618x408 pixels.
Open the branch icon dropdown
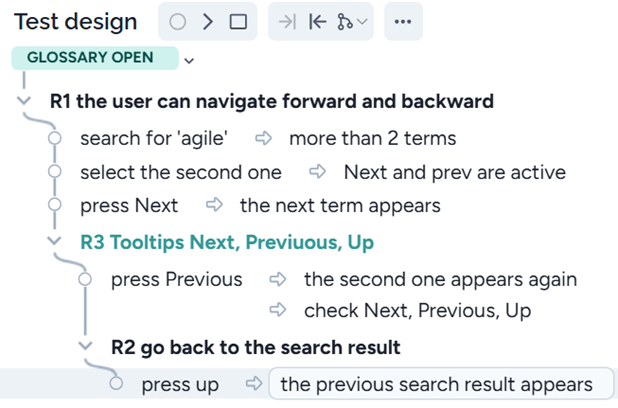(x=351, y=22)
